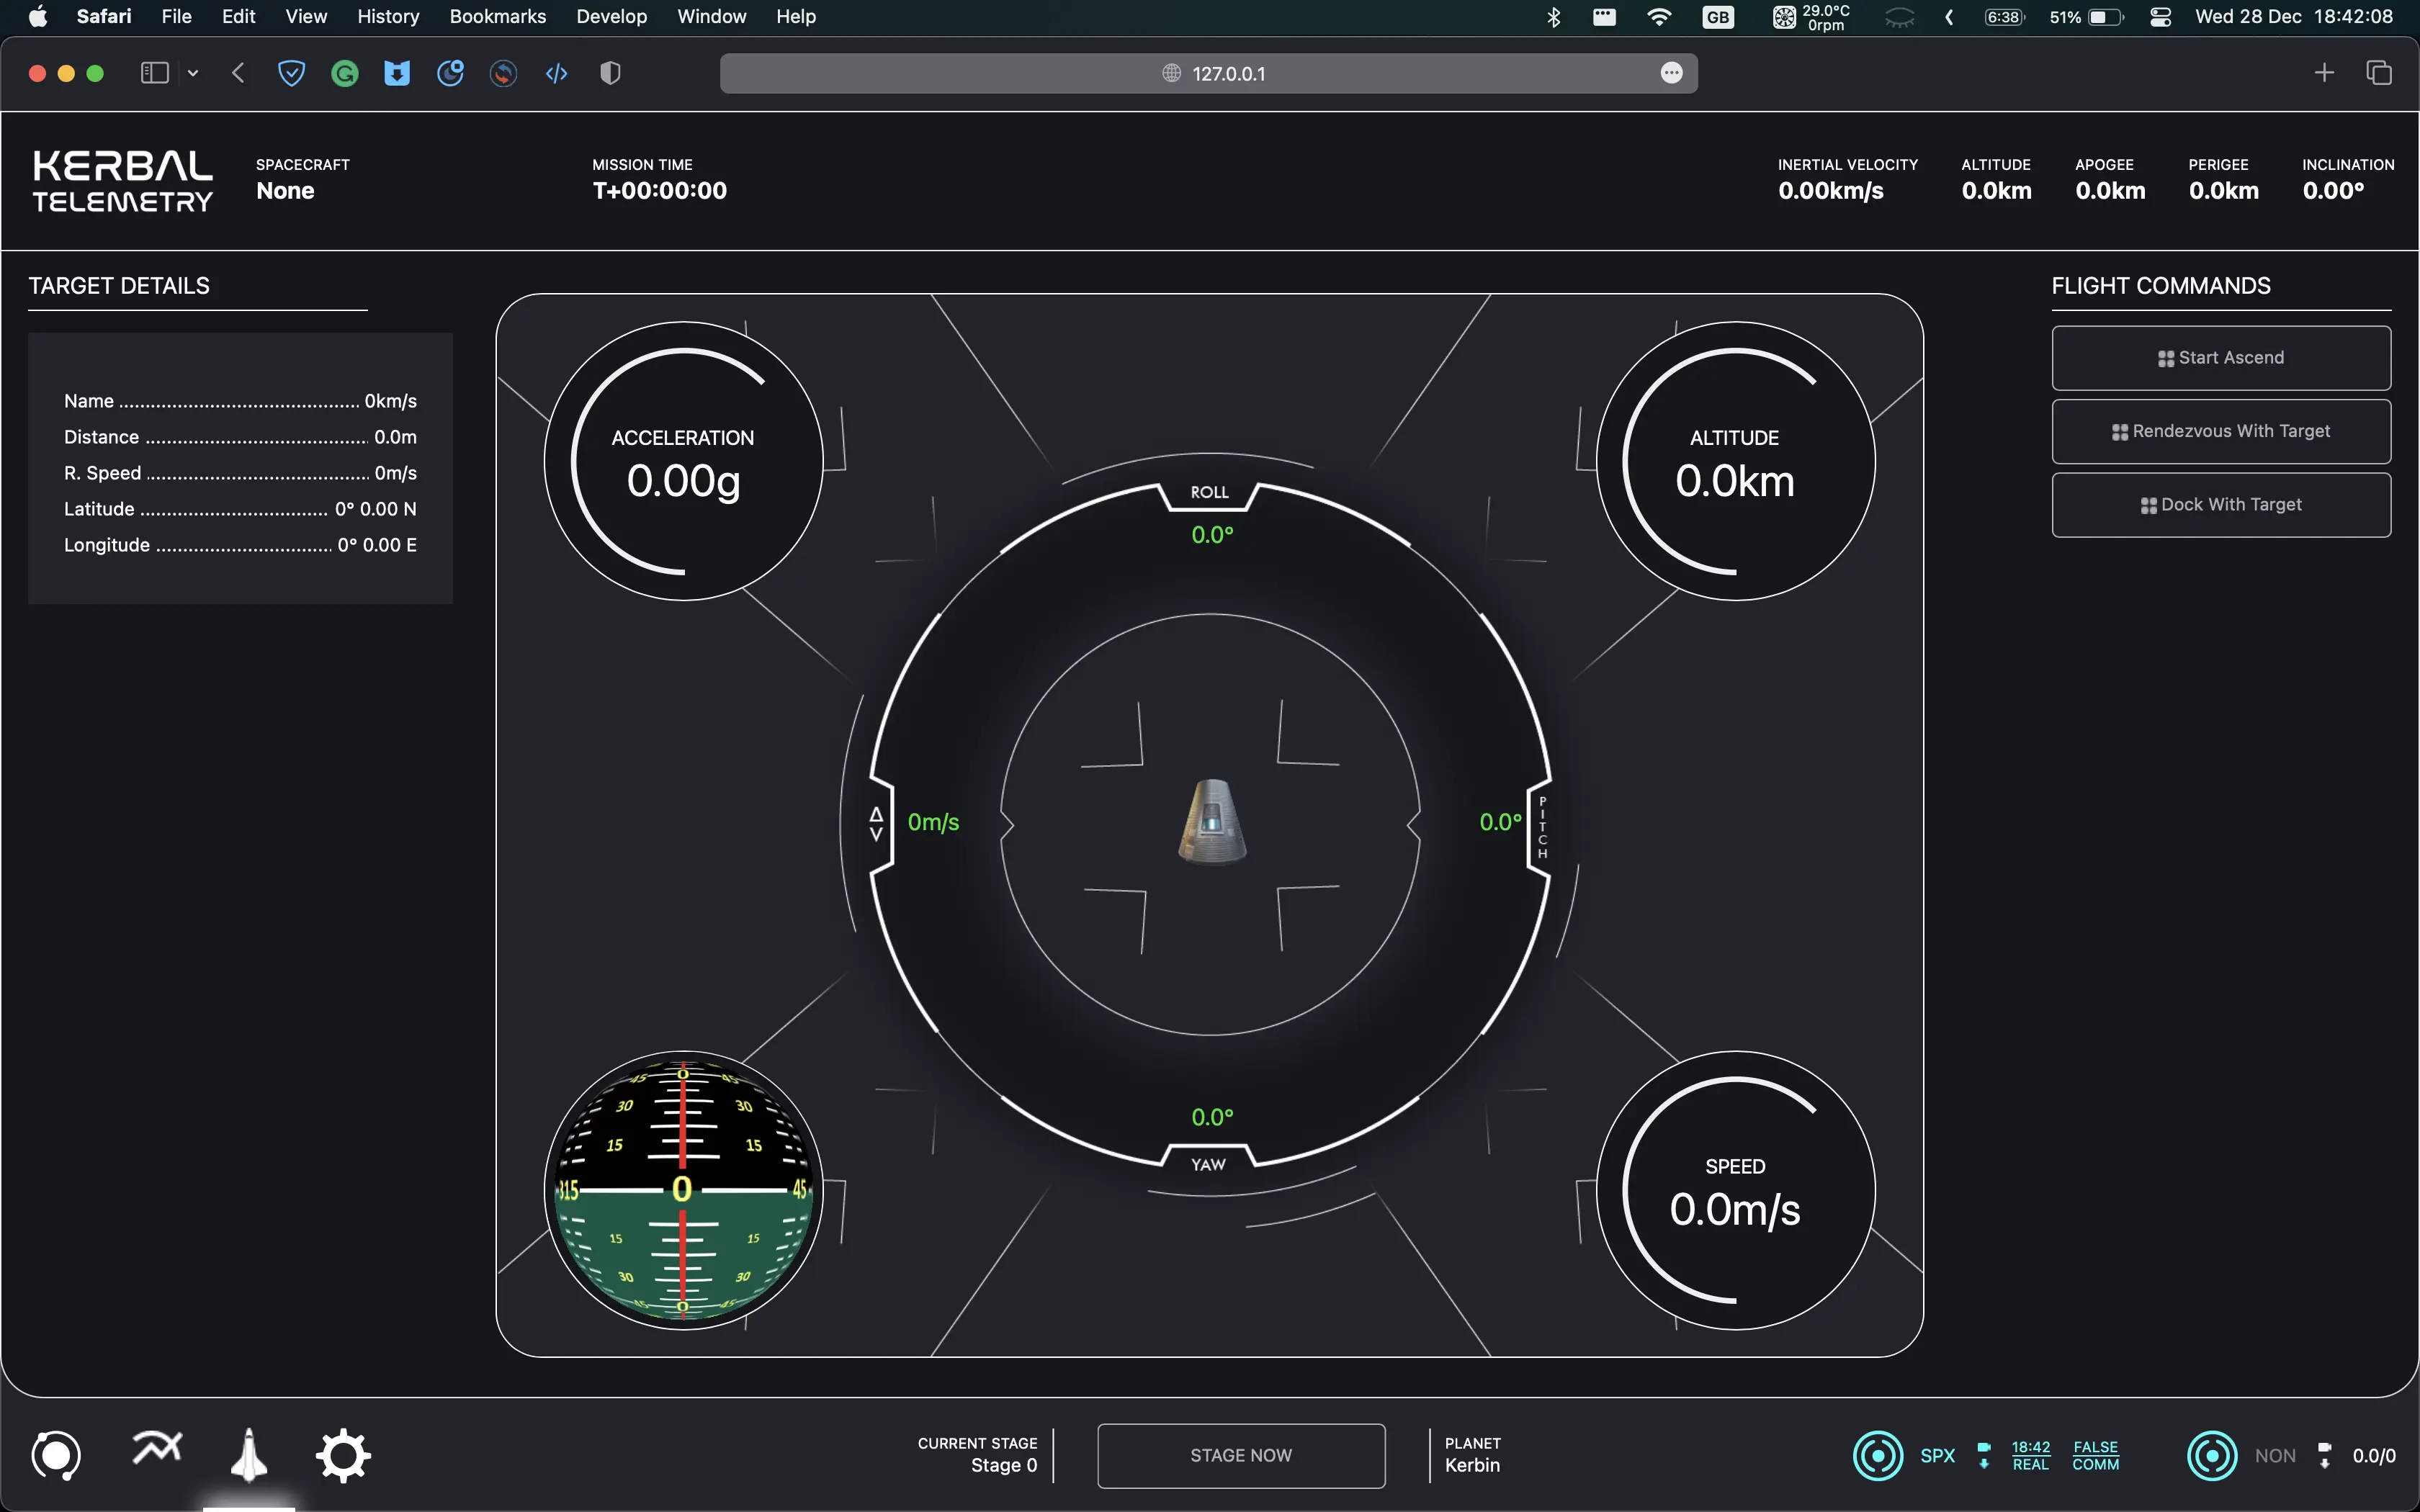Click the Current Stage 0 readout
Image resolution: width=2420 pixels, height=1512 pixels.
[977, 1455]
